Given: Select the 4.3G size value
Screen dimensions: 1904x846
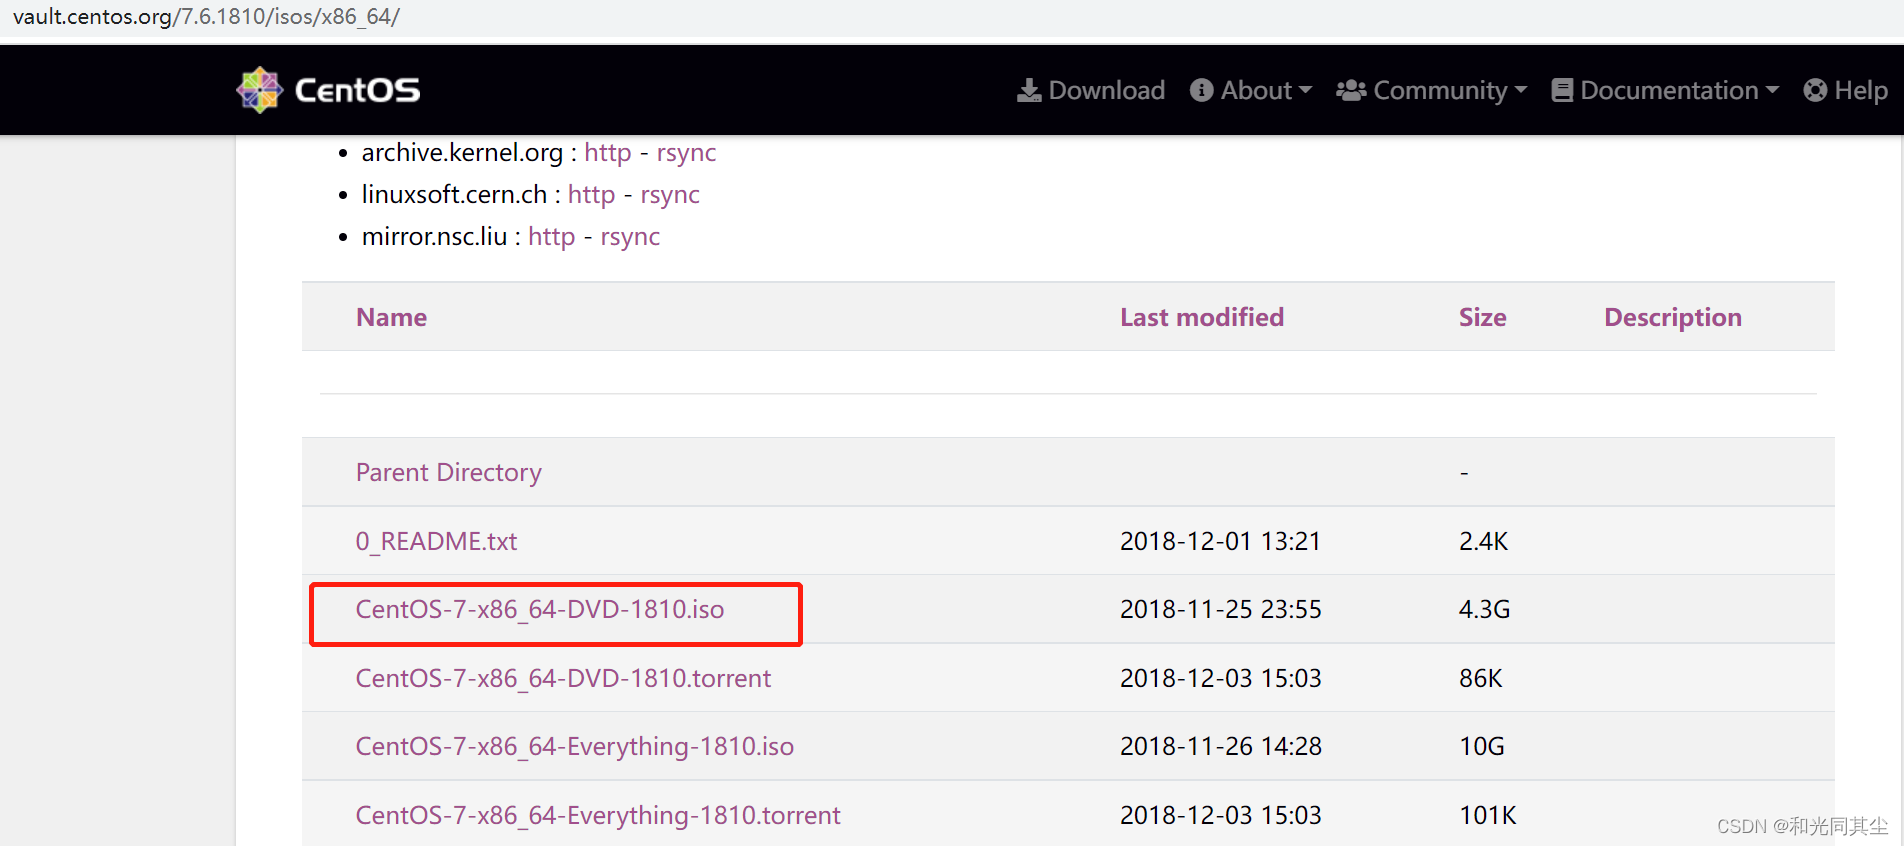Looking at the screenshot, I should [1484, 609].
